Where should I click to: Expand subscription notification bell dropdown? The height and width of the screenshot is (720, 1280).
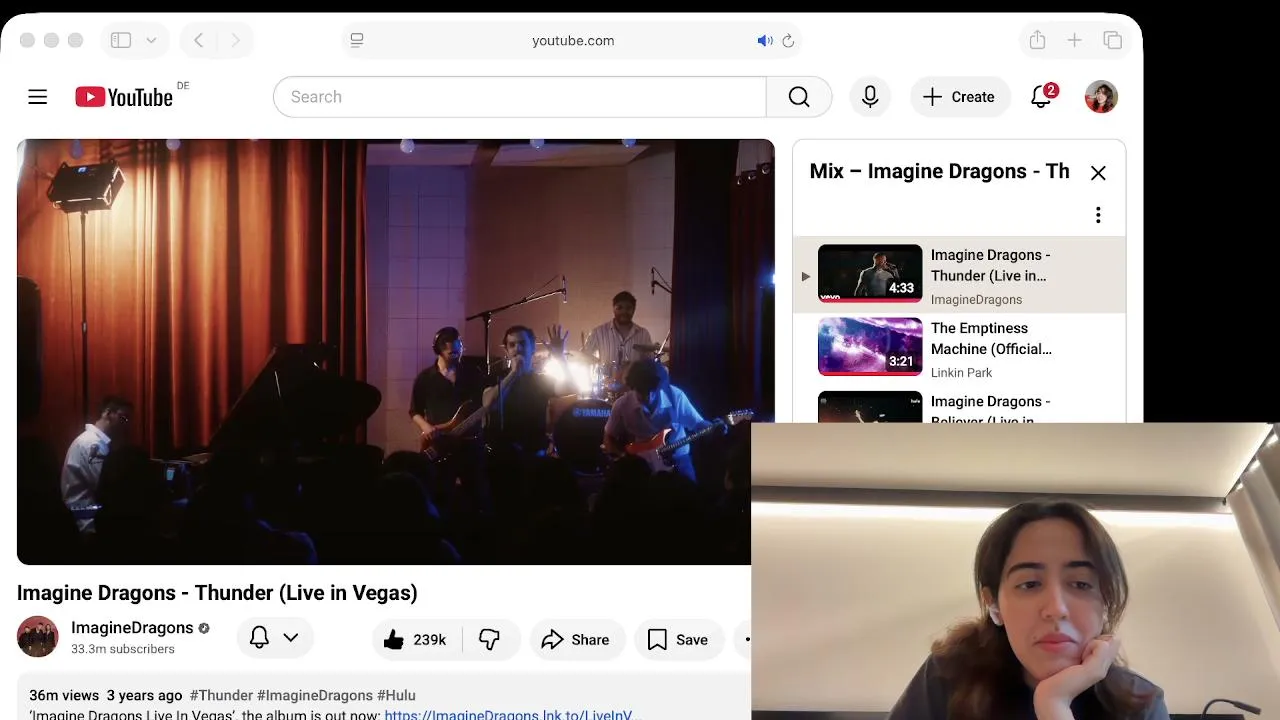click(275, 638)
